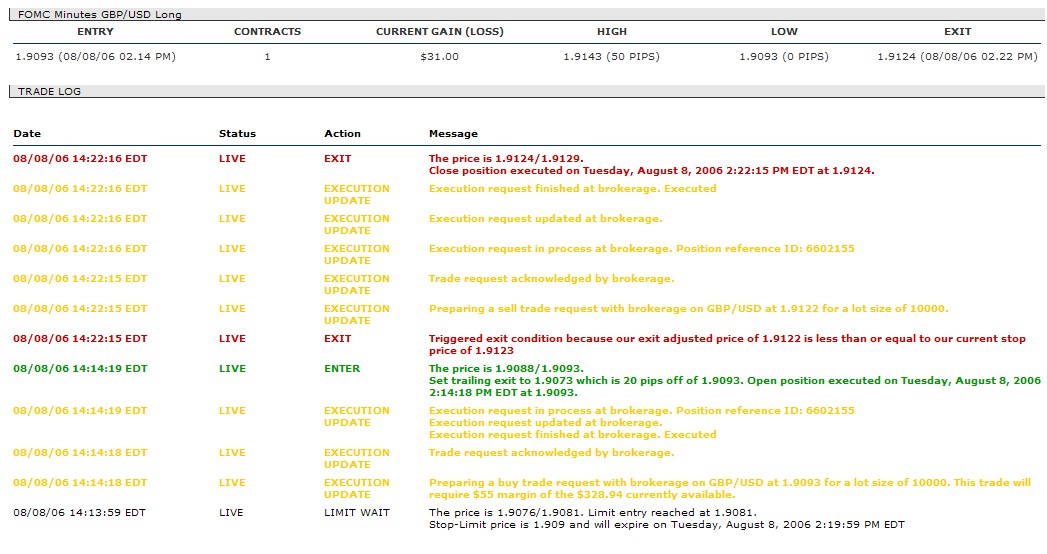Select 'The price is 1.9124/1.9129' exit message
Viewport: 1047px width, 554px height.
pyautogui.click(x=506, y=158)
